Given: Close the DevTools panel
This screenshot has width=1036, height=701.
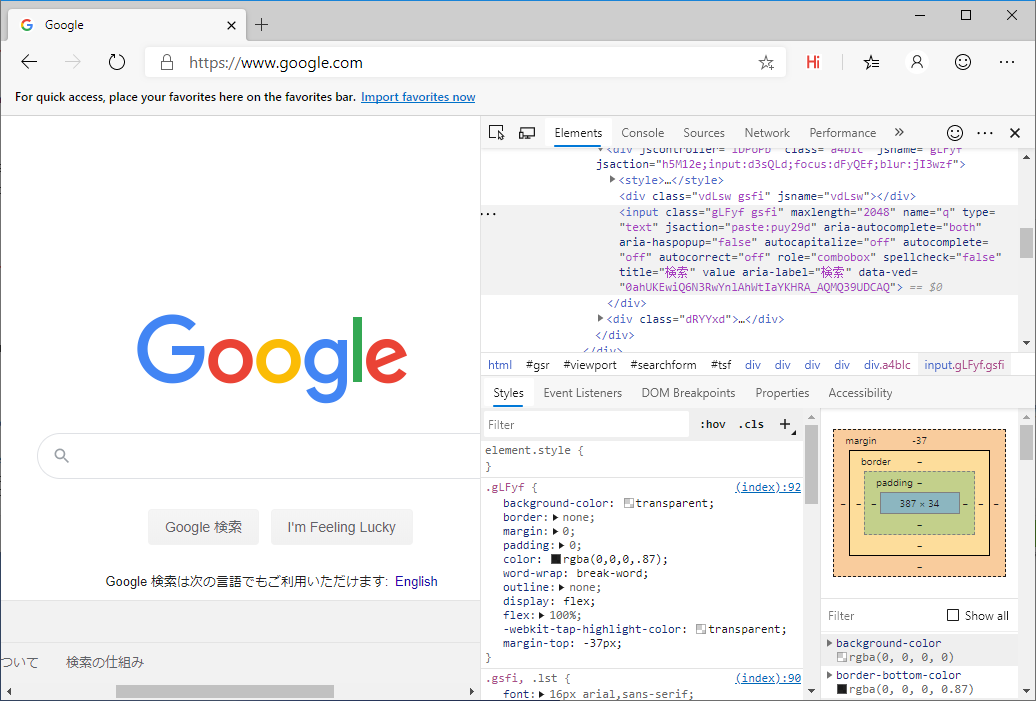Looking at the screenshot, I should tap(1015, 133).
